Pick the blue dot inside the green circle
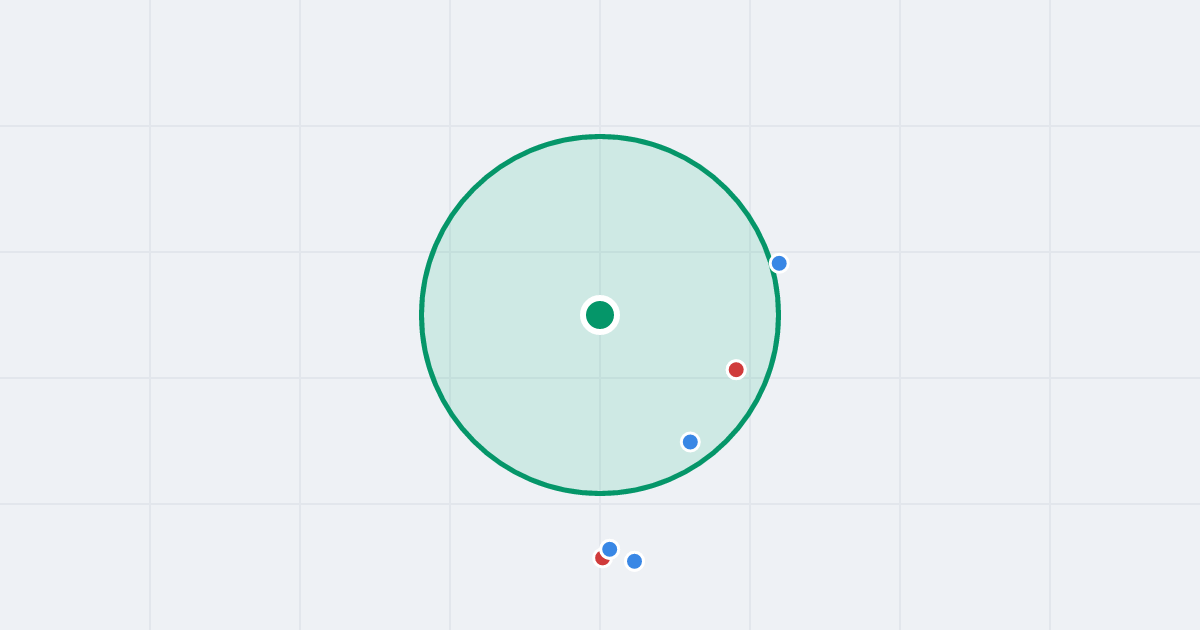The height and width of the screenshot is (630, 1200). (x=690, y=442)
